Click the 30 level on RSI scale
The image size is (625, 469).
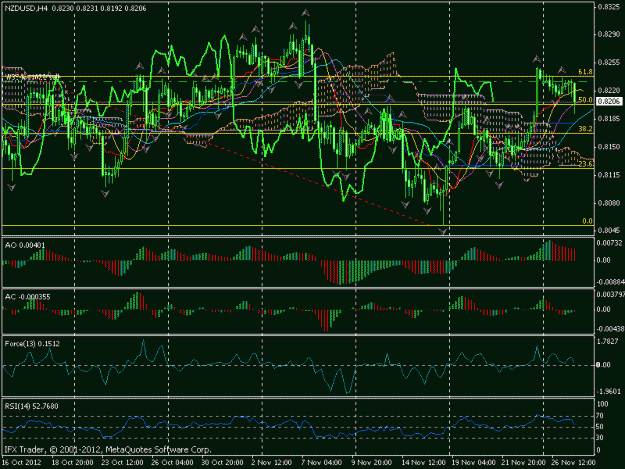[600, 438]
